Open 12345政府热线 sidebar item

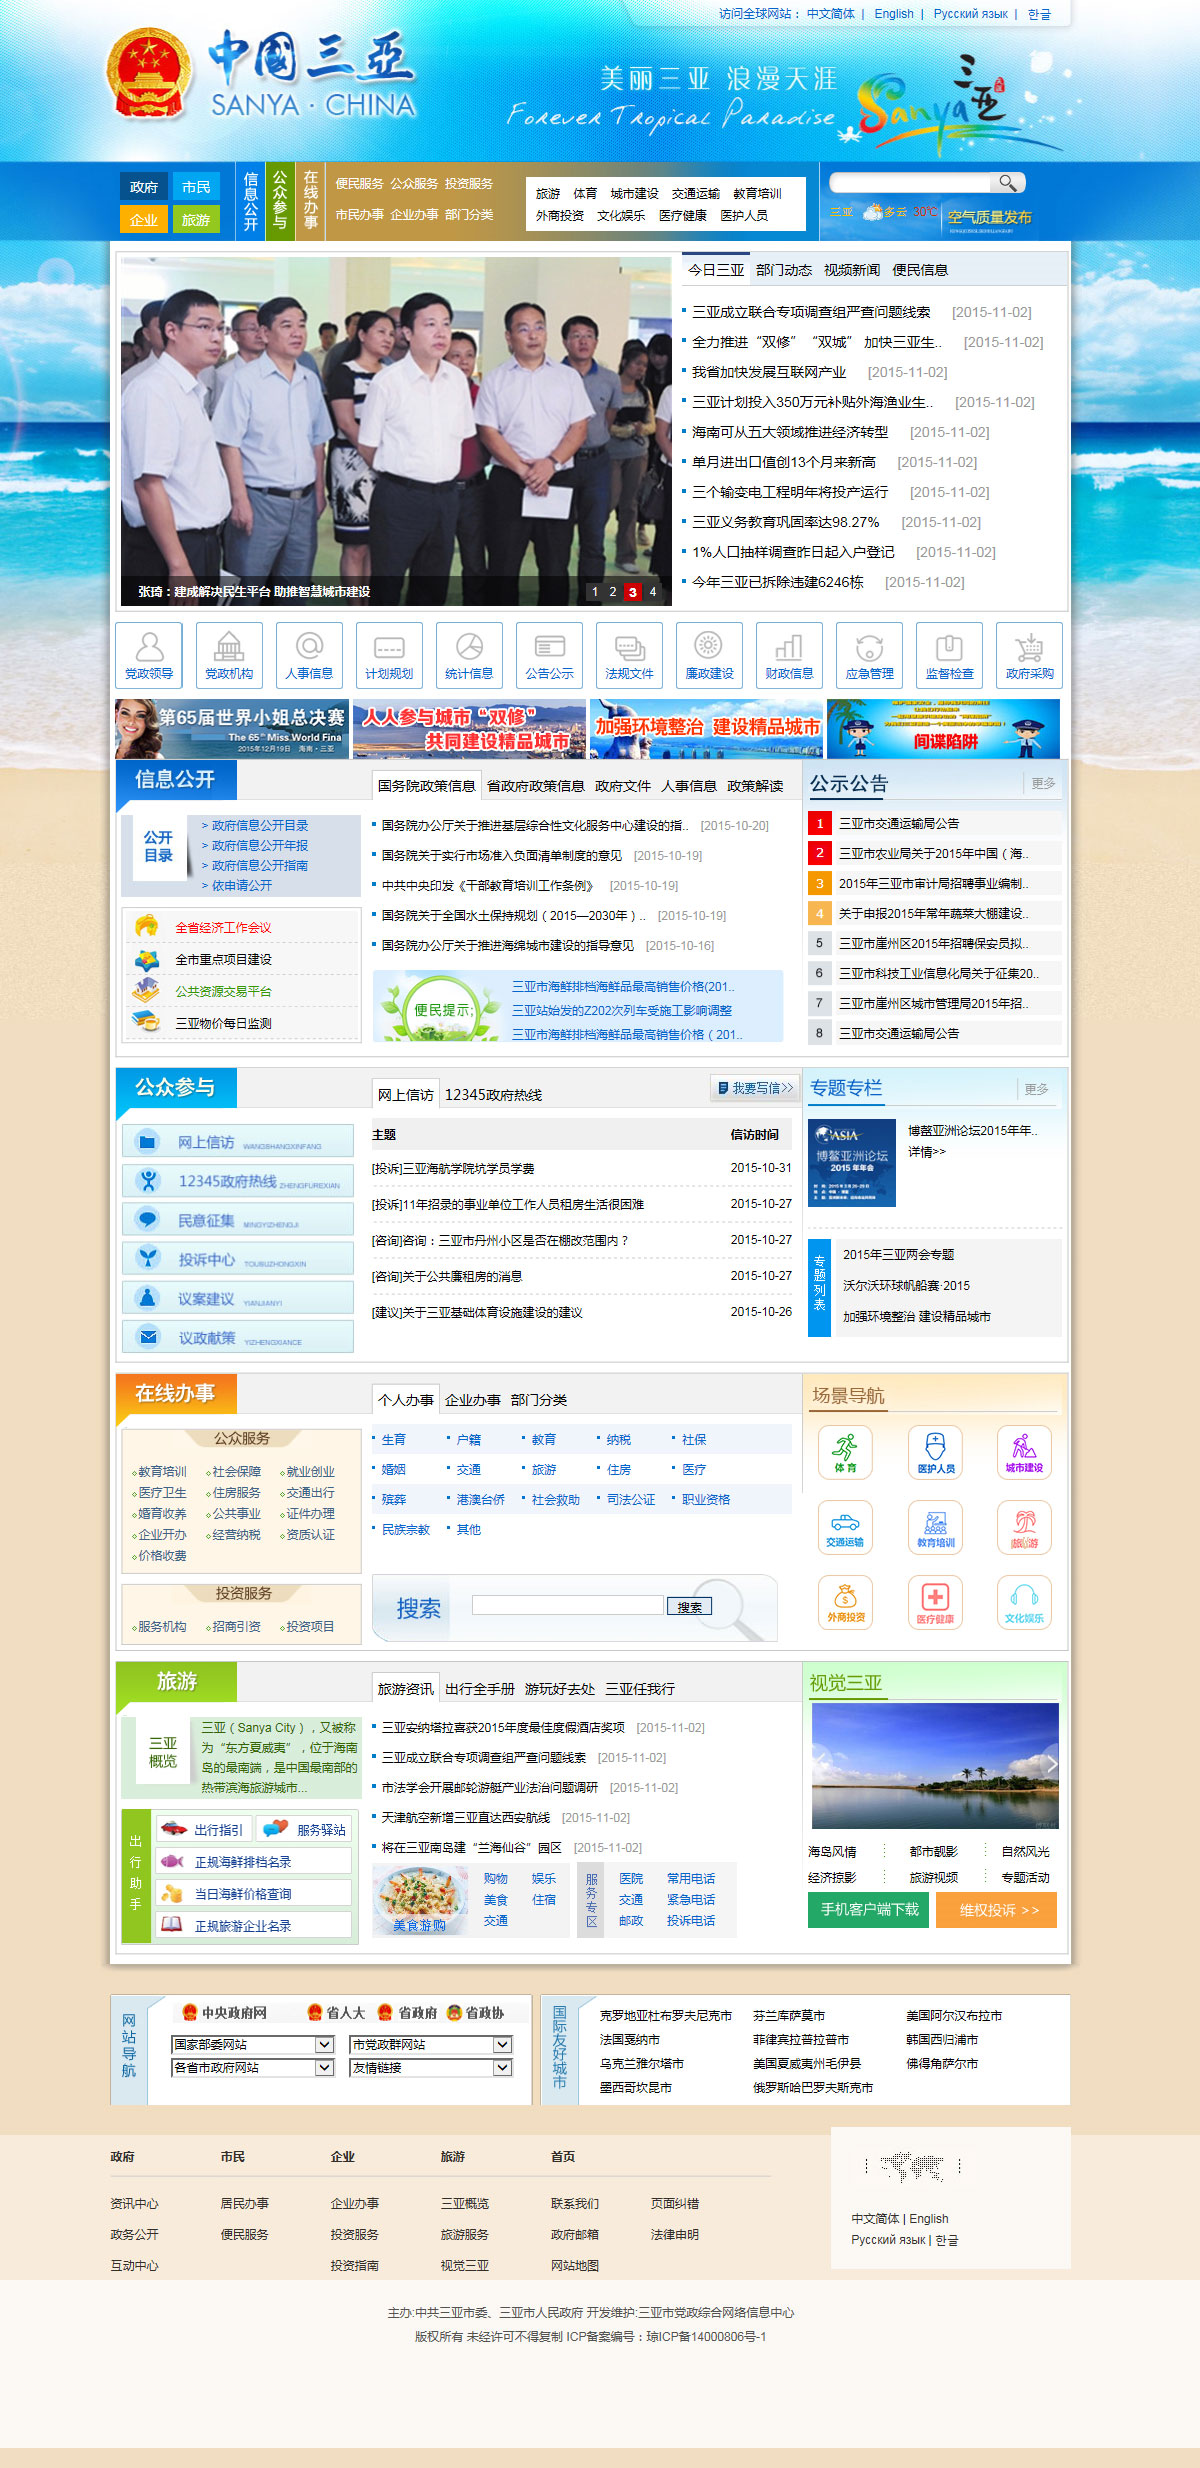tap(238, 1181)
